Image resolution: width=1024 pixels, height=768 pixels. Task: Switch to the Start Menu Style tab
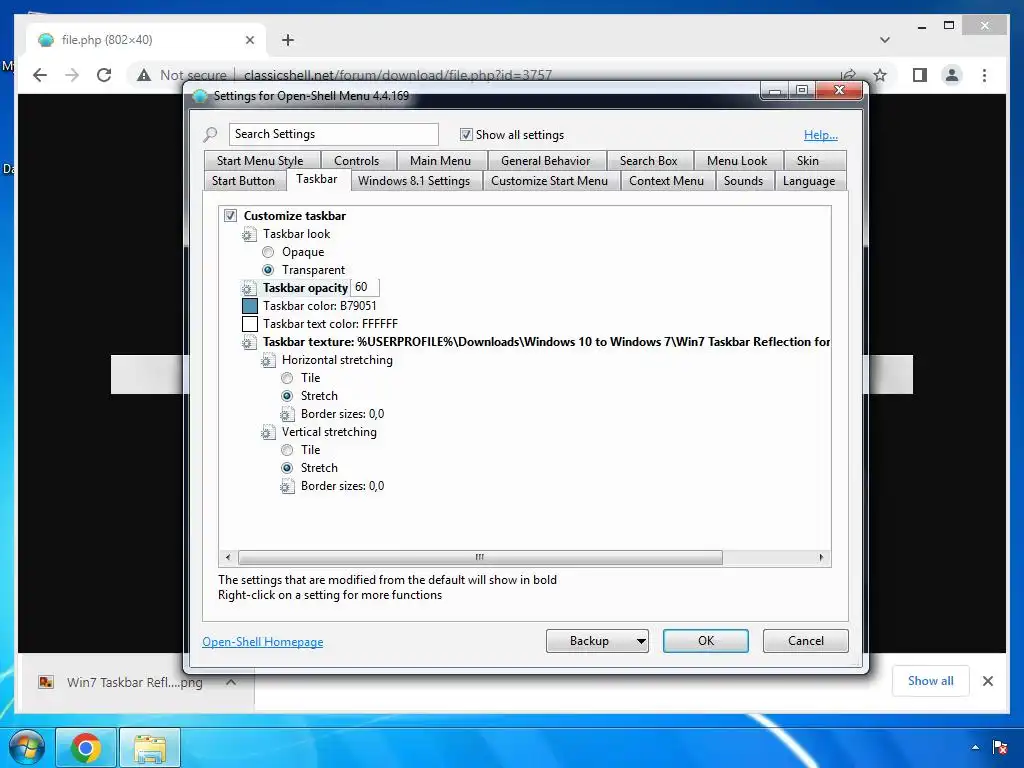coord(260,161)
